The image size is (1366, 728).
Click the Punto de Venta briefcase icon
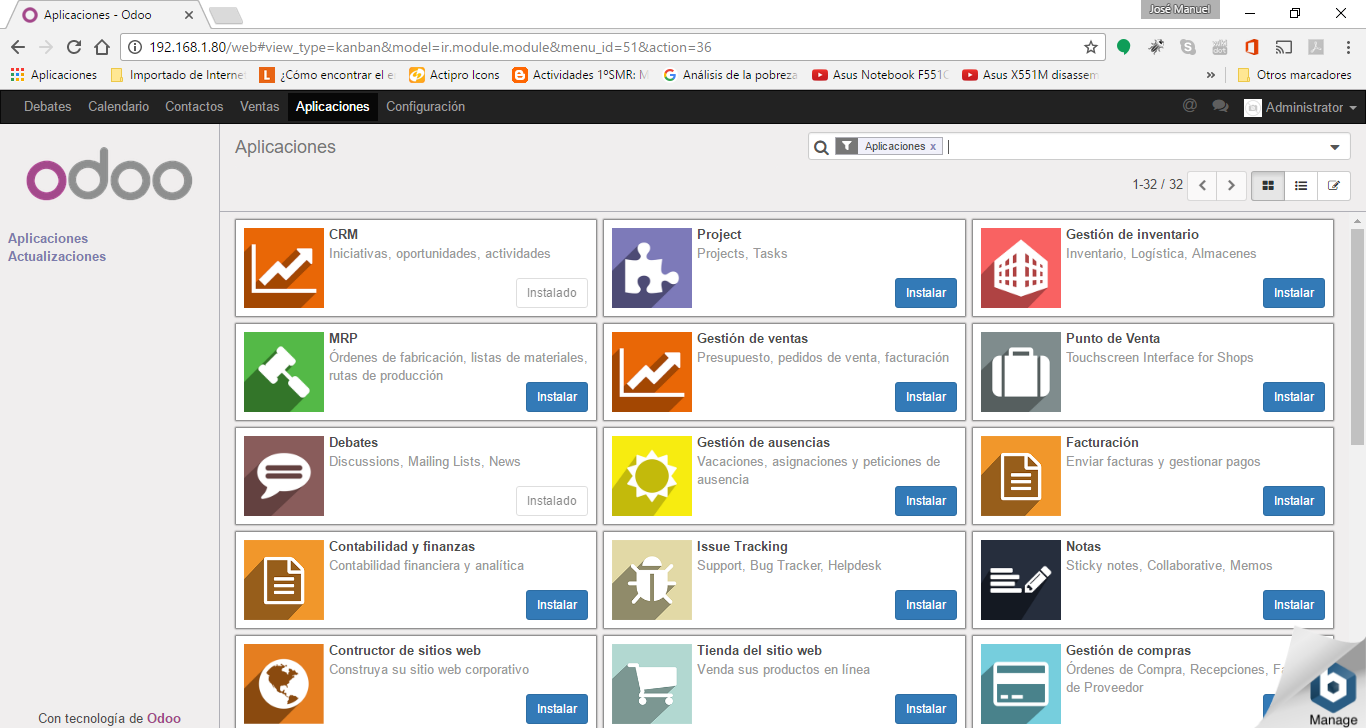click(x=1020, y=372)
